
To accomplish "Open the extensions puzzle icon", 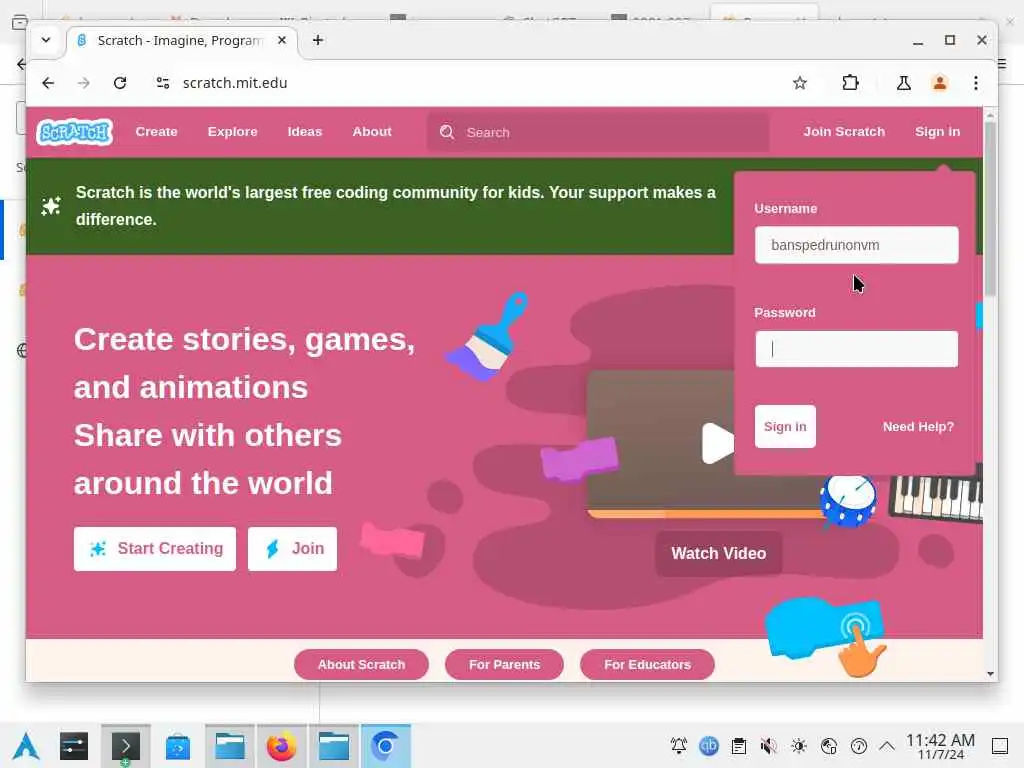I will click(850, 83).
